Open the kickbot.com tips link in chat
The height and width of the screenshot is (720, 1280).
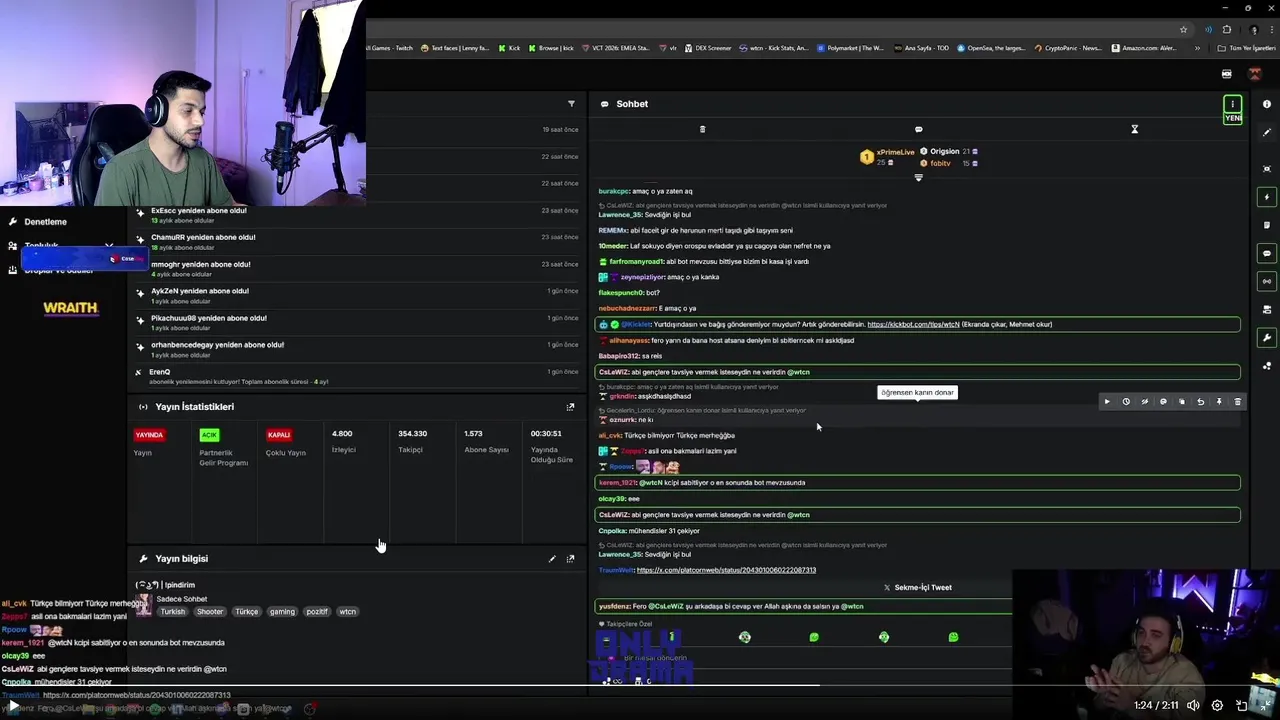click(x=913, y=324)
